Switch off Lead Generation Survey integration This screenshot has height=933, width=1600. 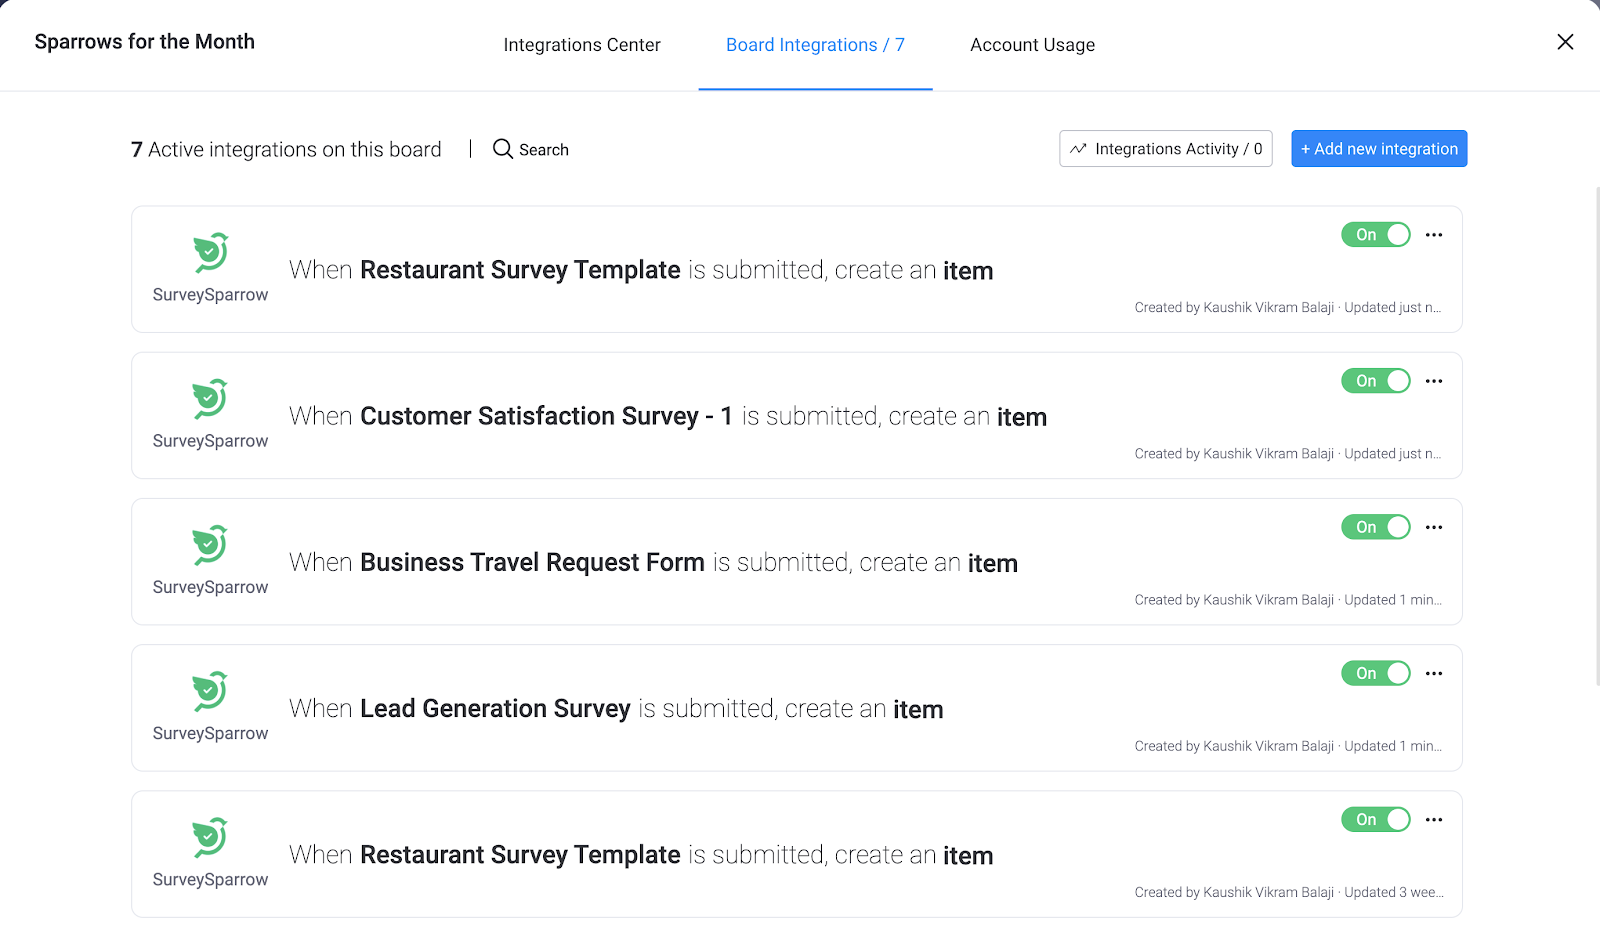pyautogui.click(x=1376, y=673)
